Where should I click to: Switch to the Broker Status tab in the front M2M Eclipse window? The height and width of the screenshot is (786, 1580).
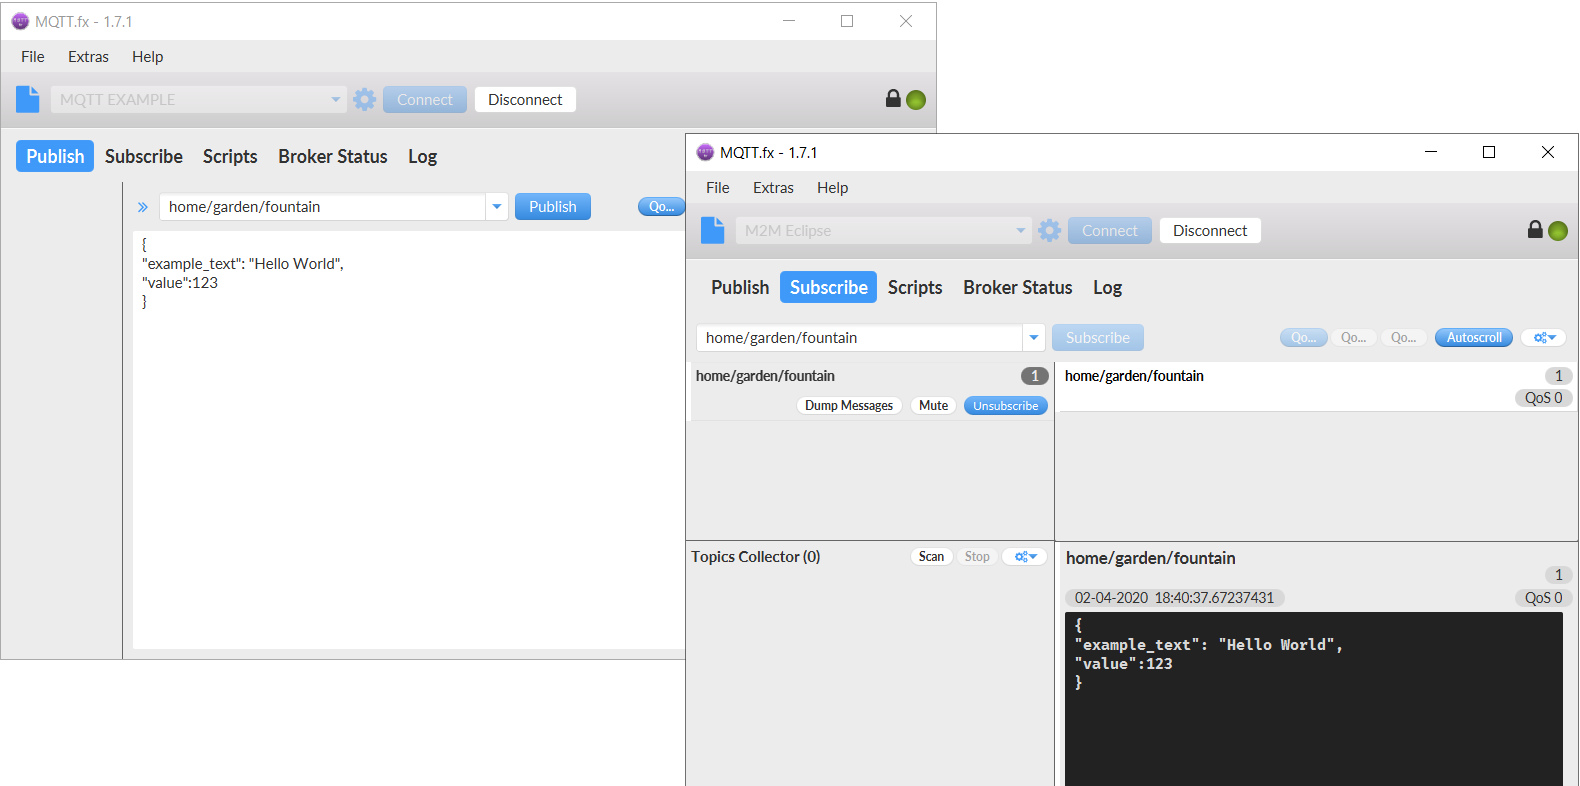pyautogui.click(x=1018, y=287)
